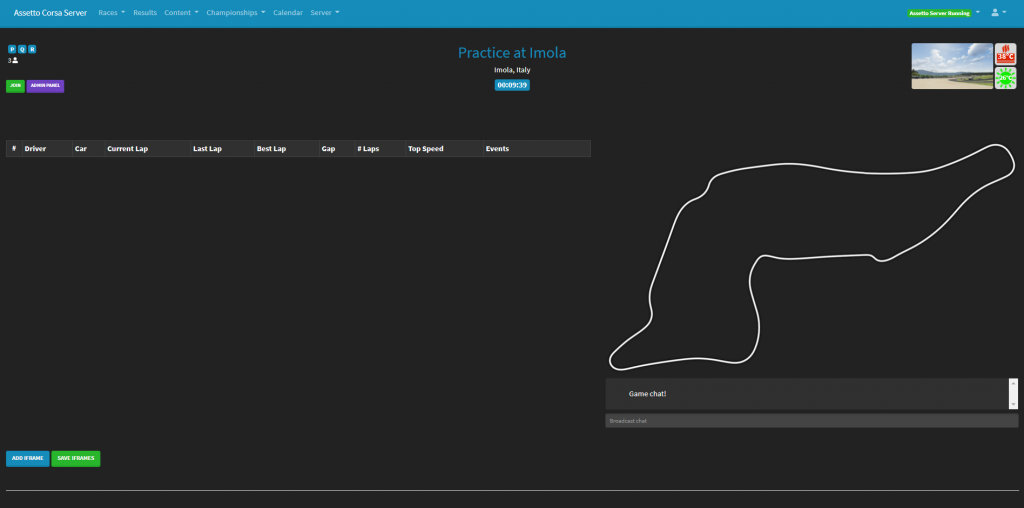
Task: Click the Qualifying session Q badge
Action: (22, 49)
